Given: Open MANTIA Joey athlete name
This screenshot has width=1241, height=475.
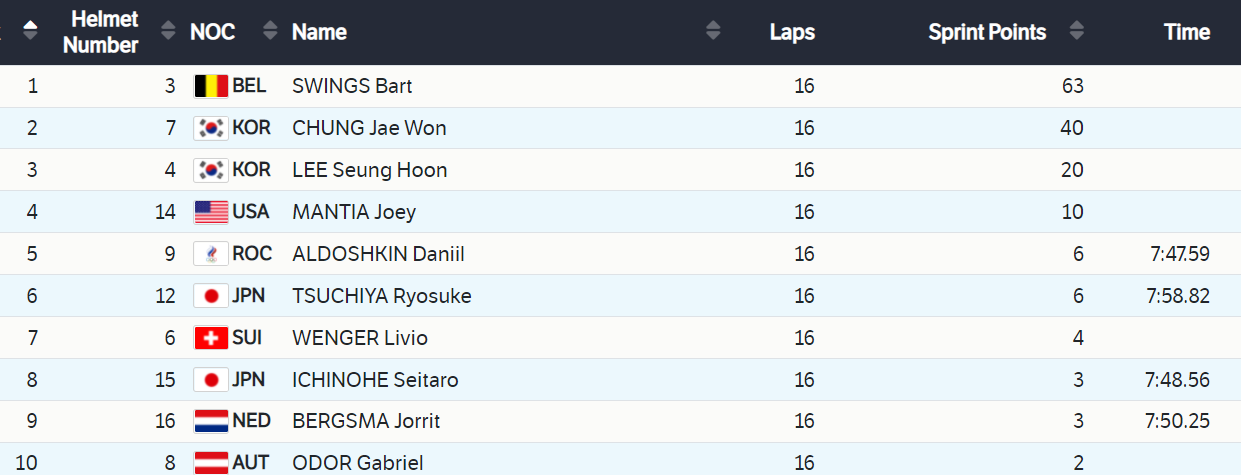Looking at the screenshot, I should coord(354,212).
